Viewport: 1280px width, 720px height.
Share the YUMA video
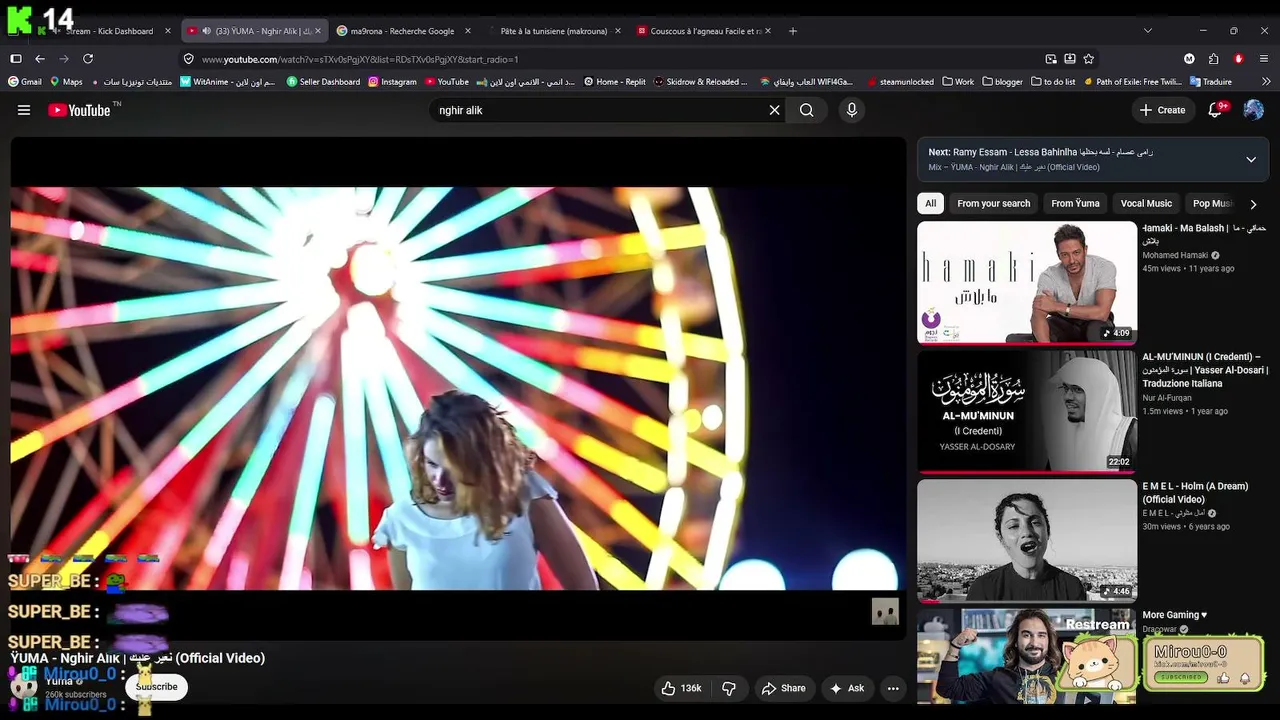tap(783, 688)
